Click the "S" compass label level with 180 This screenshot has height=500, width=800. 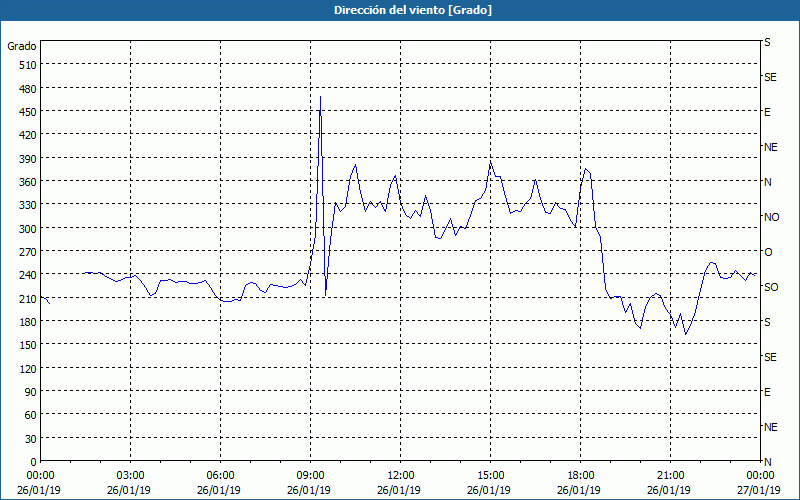tap(767, 322)
